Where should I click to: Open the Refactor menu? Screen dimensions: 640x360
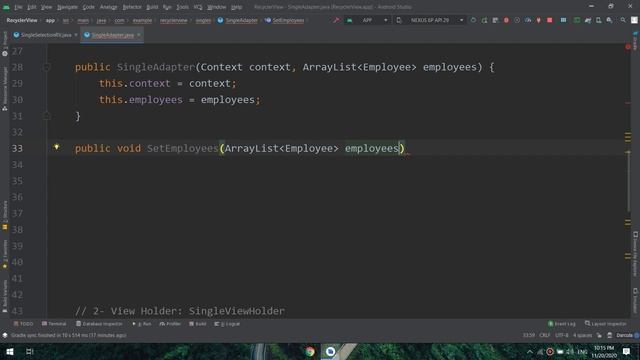[x=132, y=7]
